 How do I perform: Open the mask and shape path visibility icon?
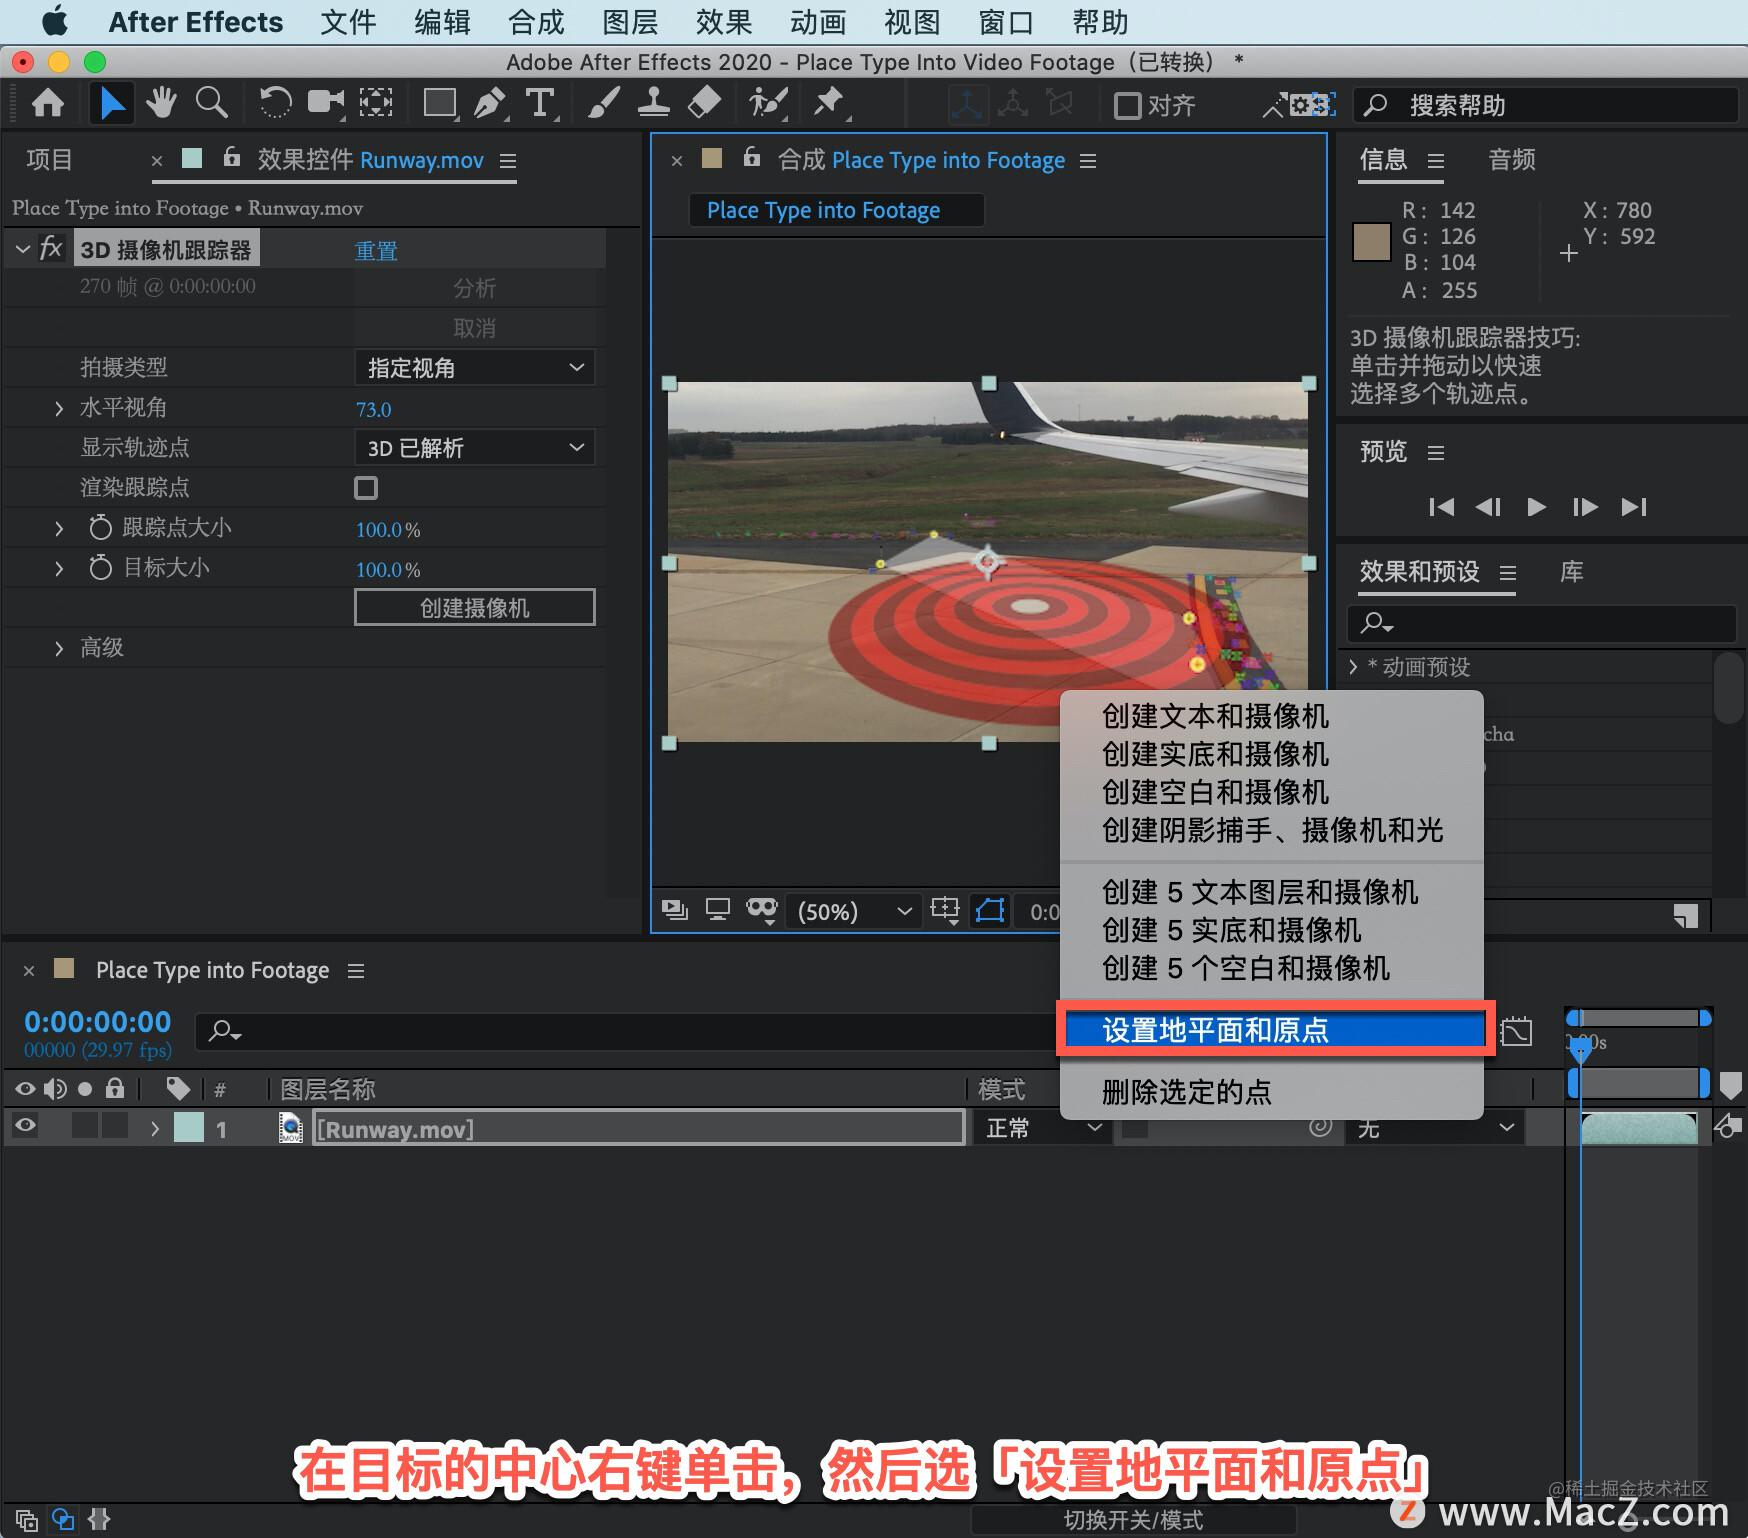[x=990, y=910]
